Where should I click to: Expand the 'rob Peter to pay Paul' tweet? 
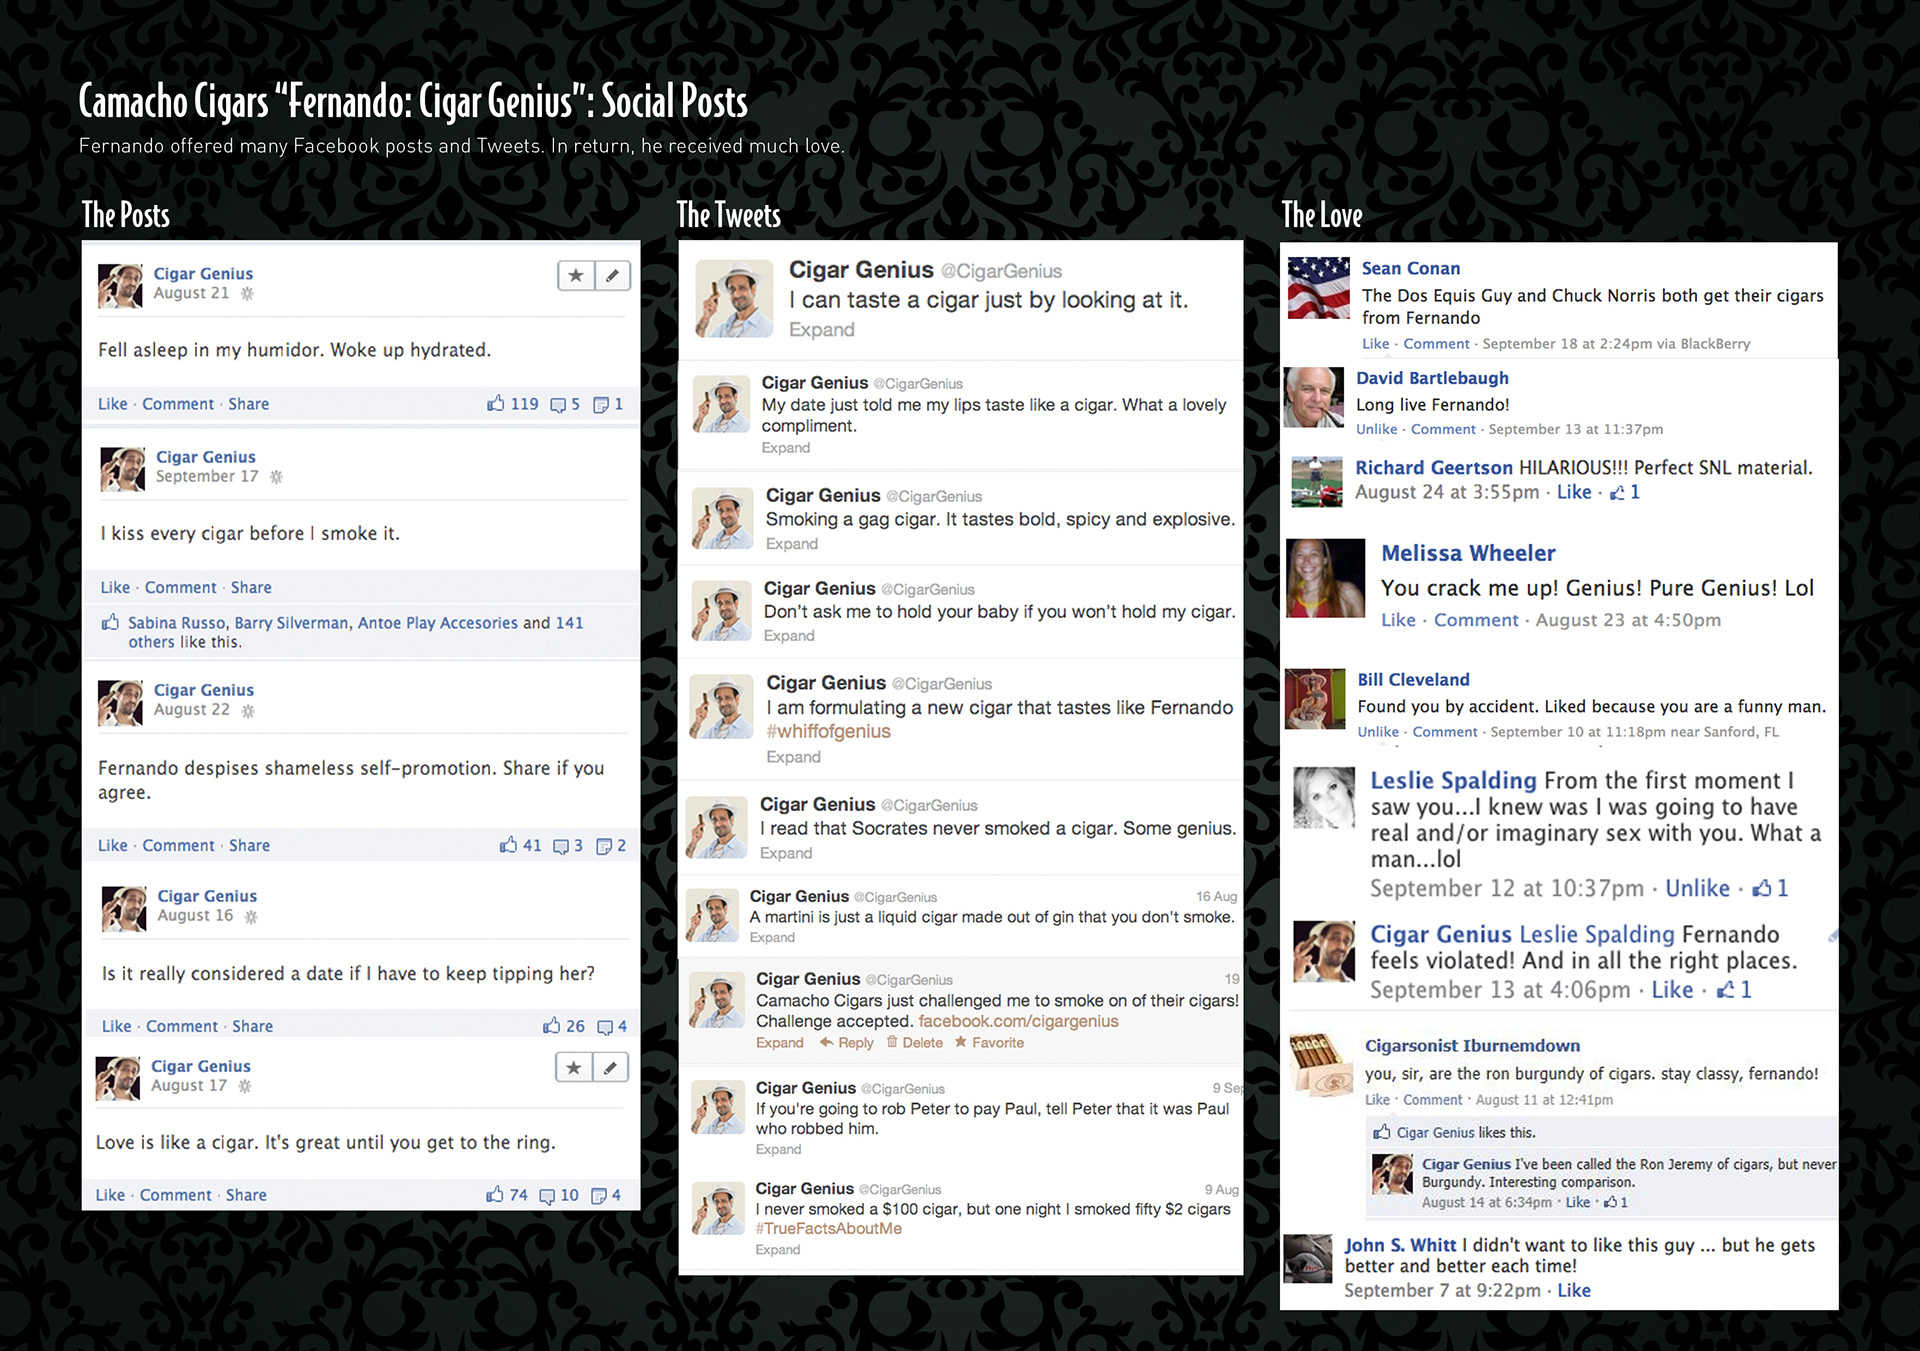pyautogui.click(x=779, y=1149)
